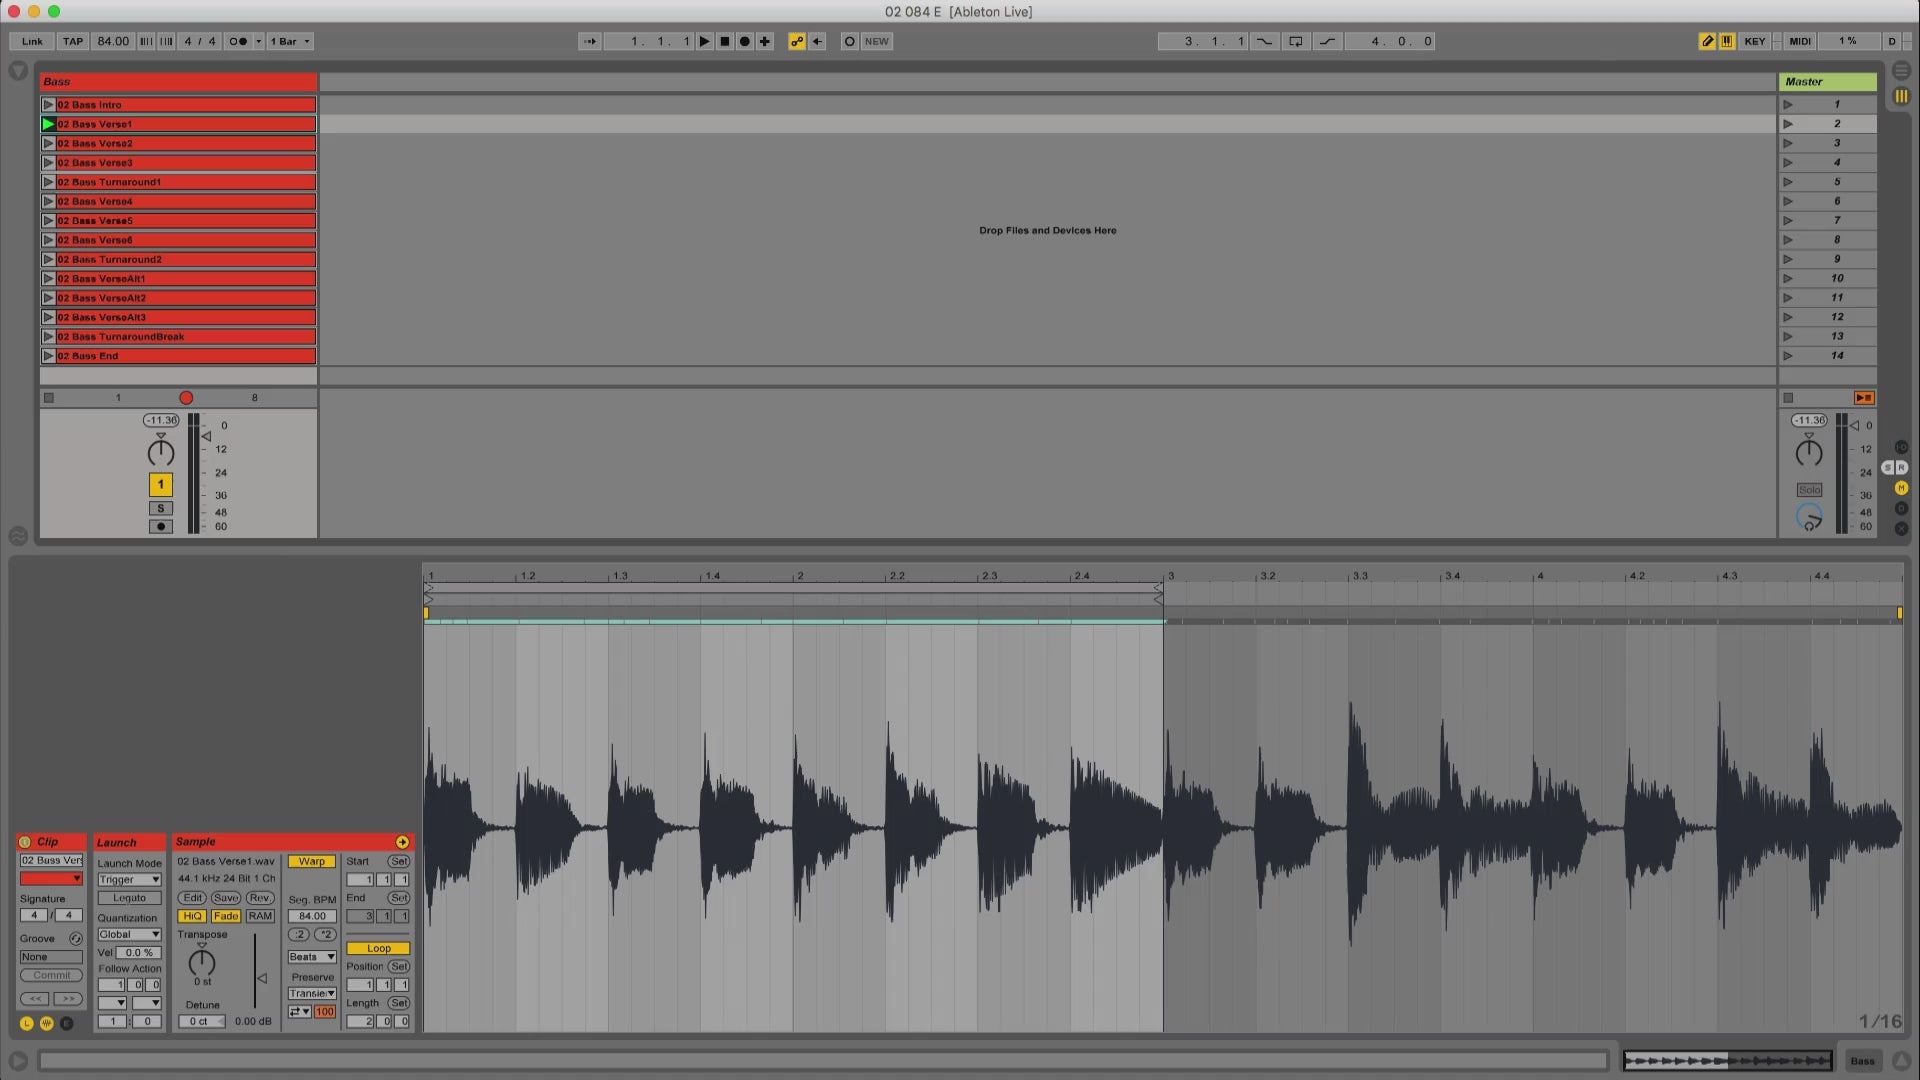The image size is (1920, 1080).
Task: Toggle the Metronome button
Action: (x=238, y=41)
